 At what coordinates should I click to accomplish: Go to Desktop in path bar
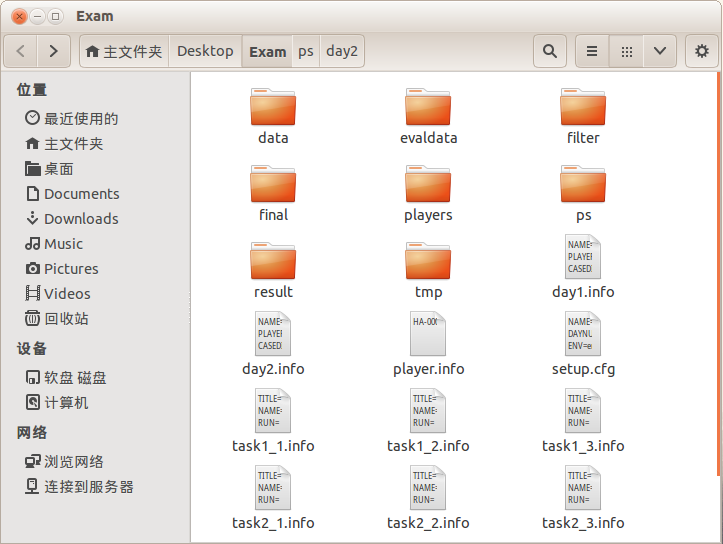[205, 51]
